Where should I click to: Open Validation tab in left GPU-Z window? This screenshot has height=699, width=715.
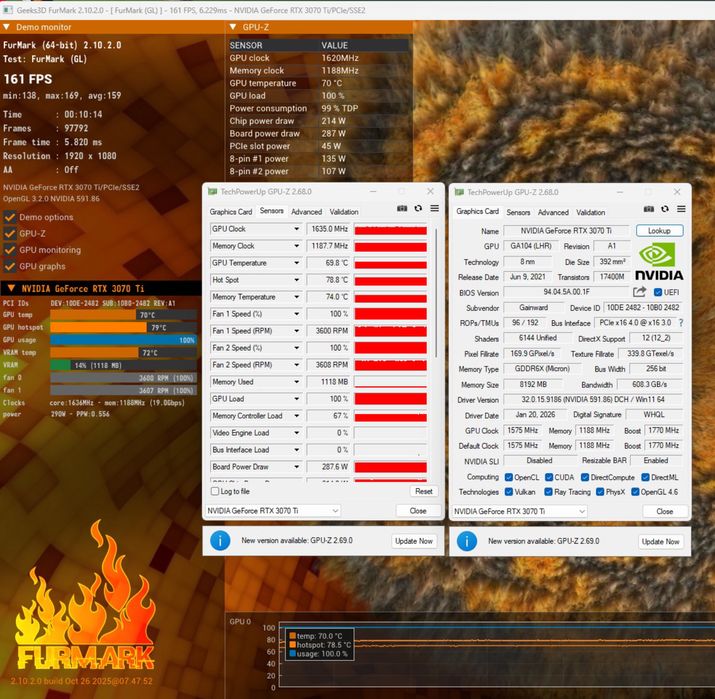coord(344,212)
